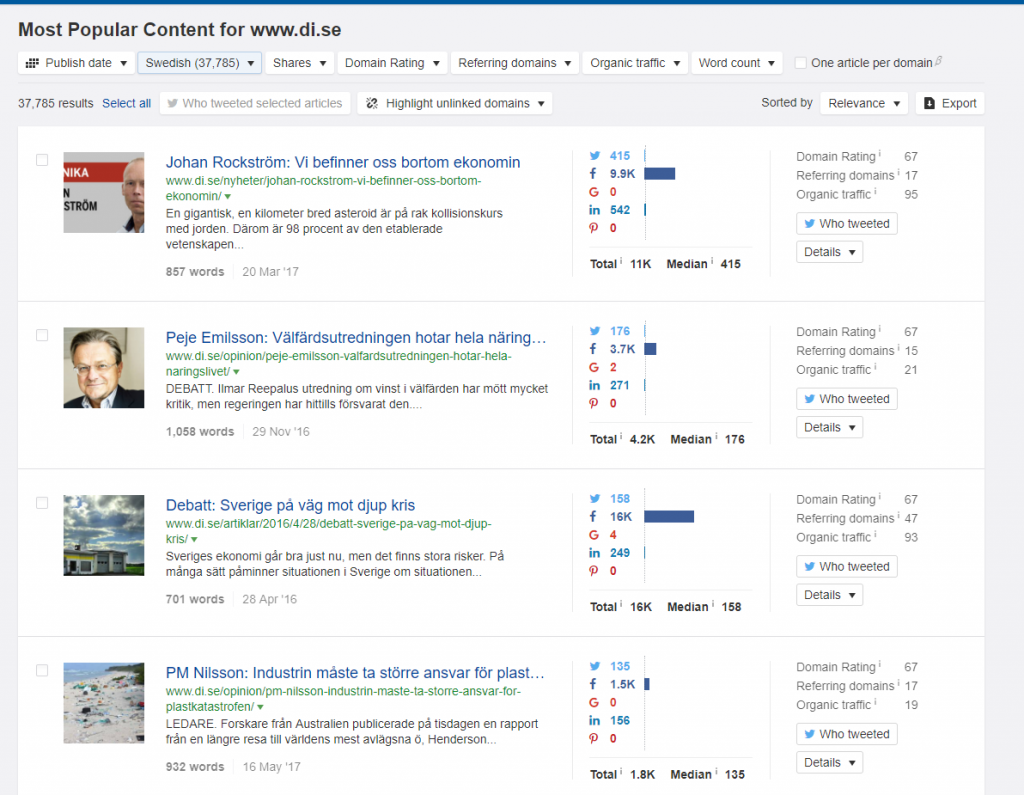Click LinkedIn icon in Debatt Sverige shares
Viewport: 1024px width, 795px height.
[594, 553]
